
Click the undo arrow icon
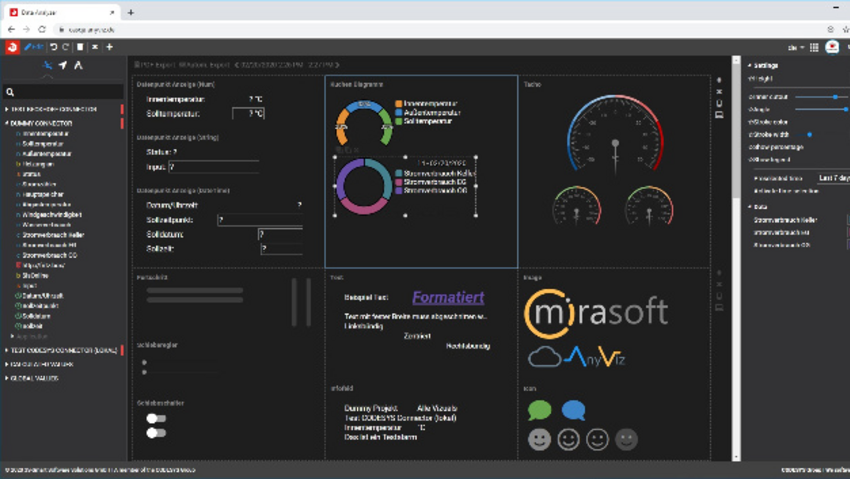click(53, 47)
